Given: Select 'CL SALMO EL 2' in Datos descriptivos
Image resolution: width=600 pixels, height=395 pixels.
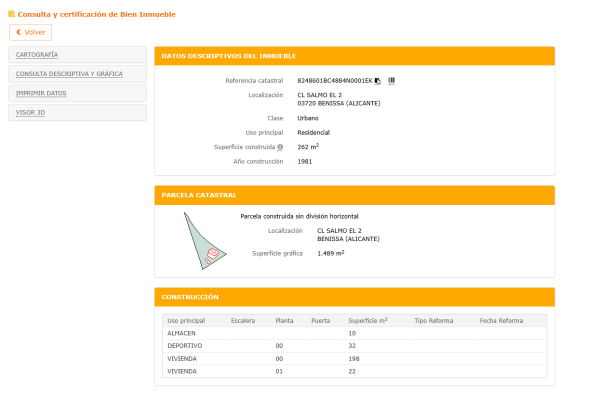Looking at the screenshot, I should 320,95.
